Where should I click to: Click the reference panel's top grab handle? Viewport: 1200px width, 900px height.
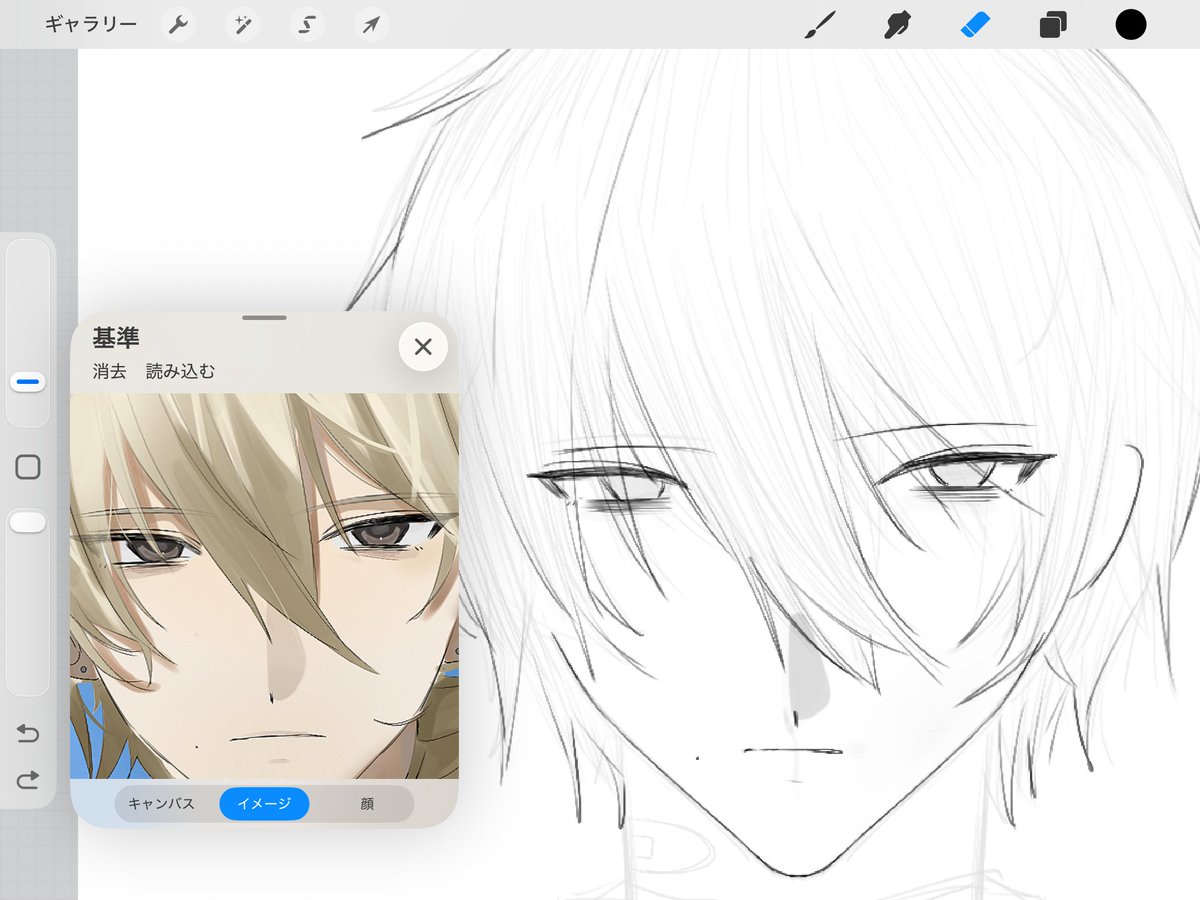(x=264, y=318)
